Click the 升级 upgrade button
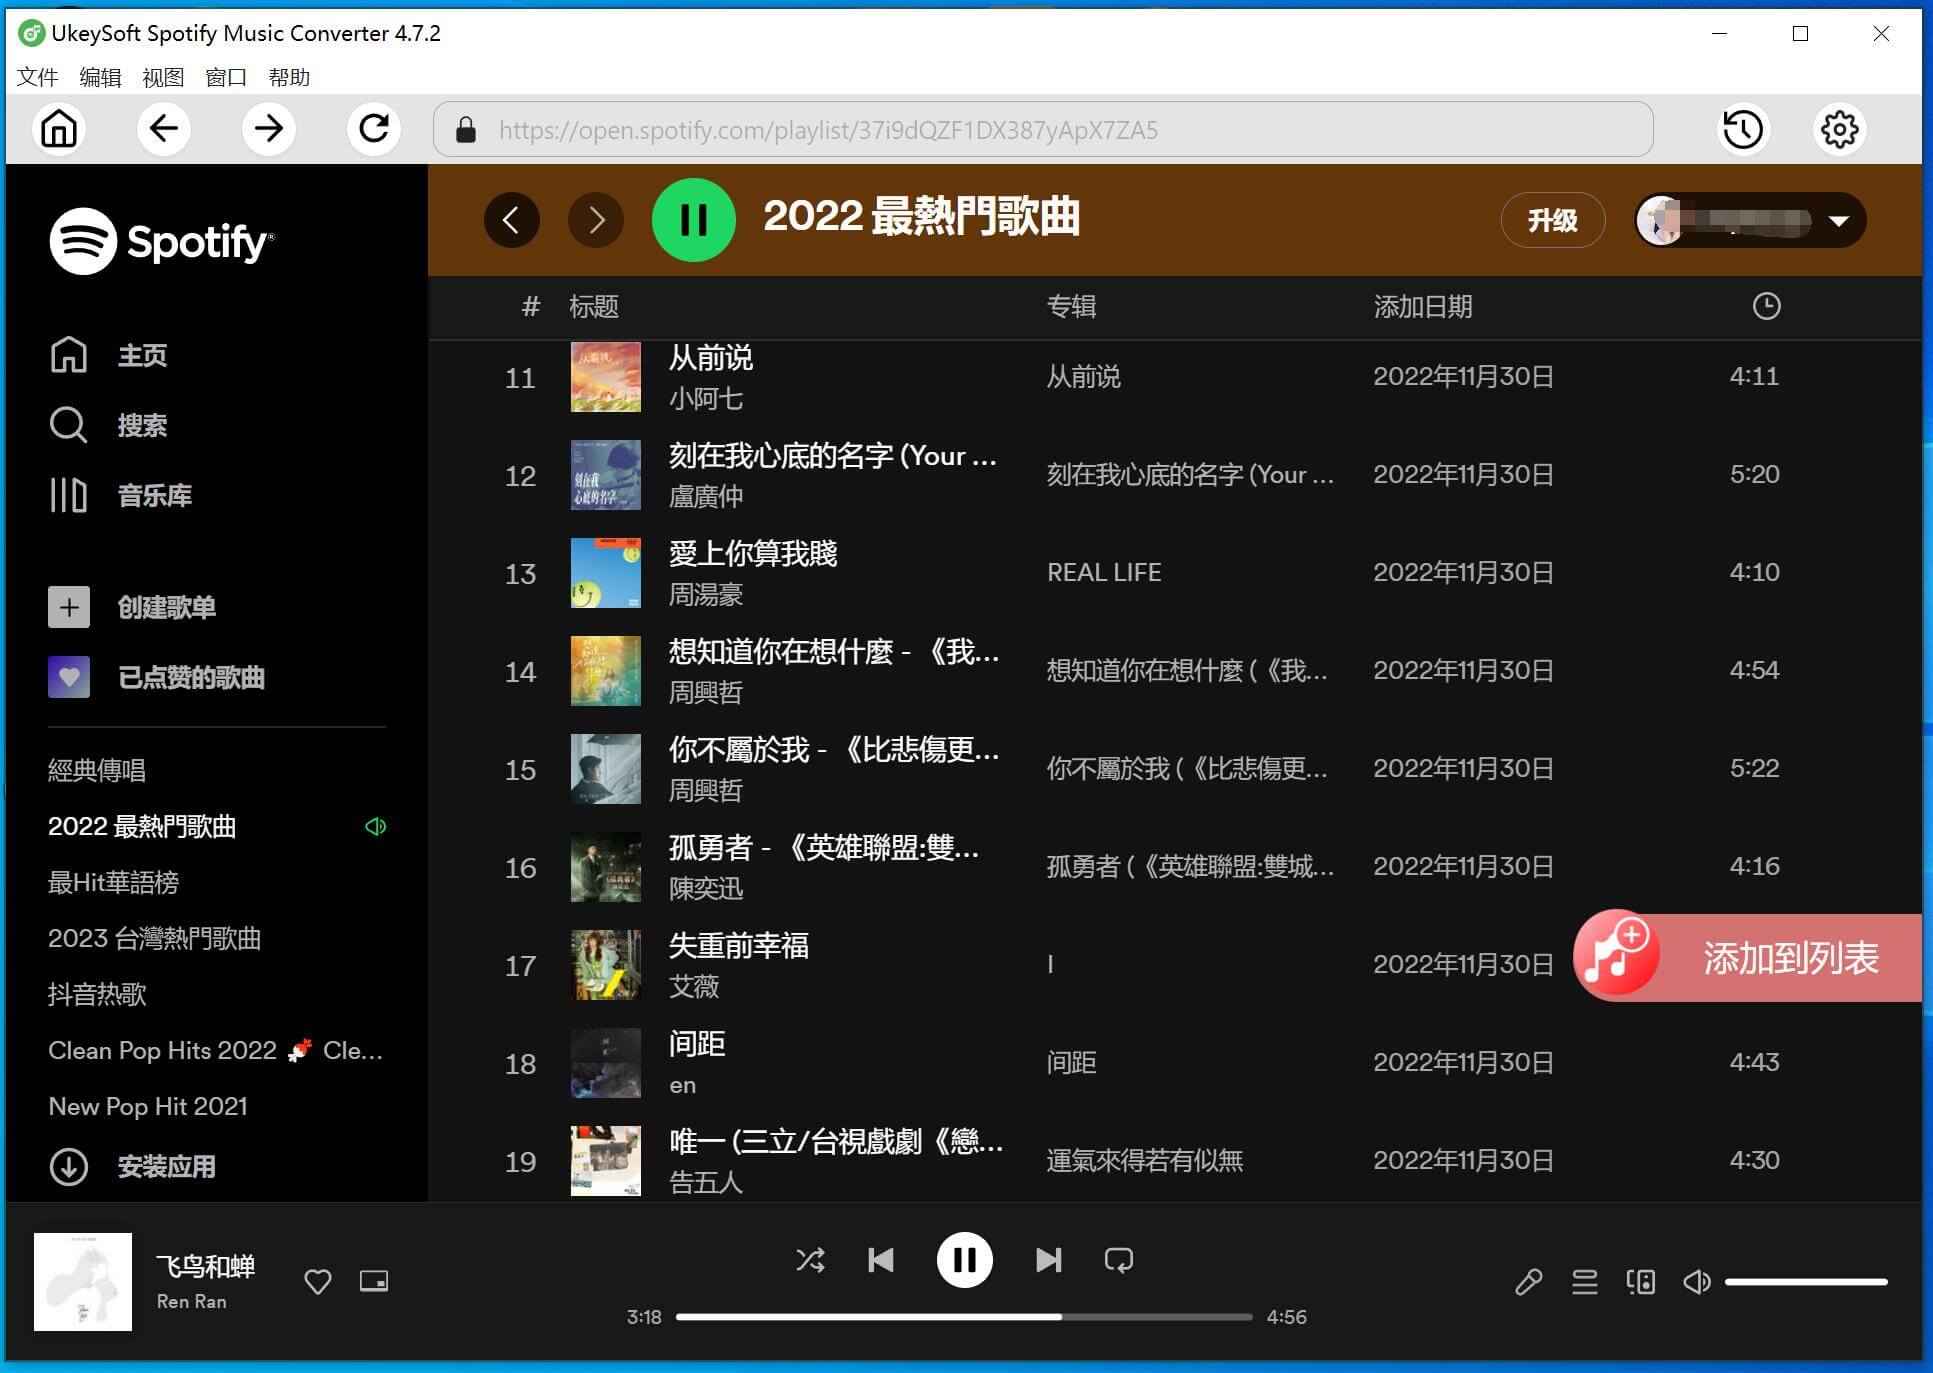 (x=1553, y=220)
